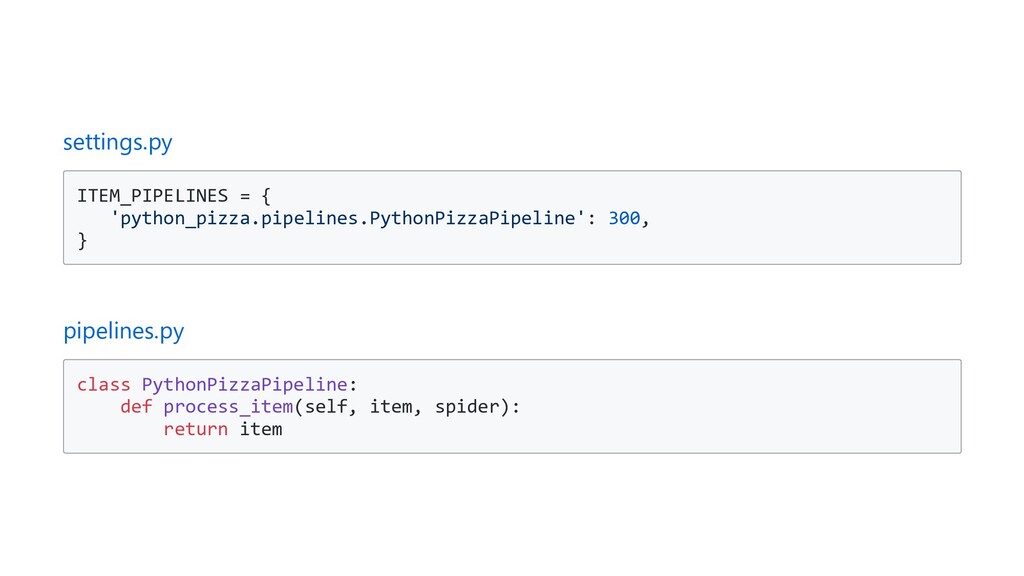Click the self parameter

pos(326,407)
